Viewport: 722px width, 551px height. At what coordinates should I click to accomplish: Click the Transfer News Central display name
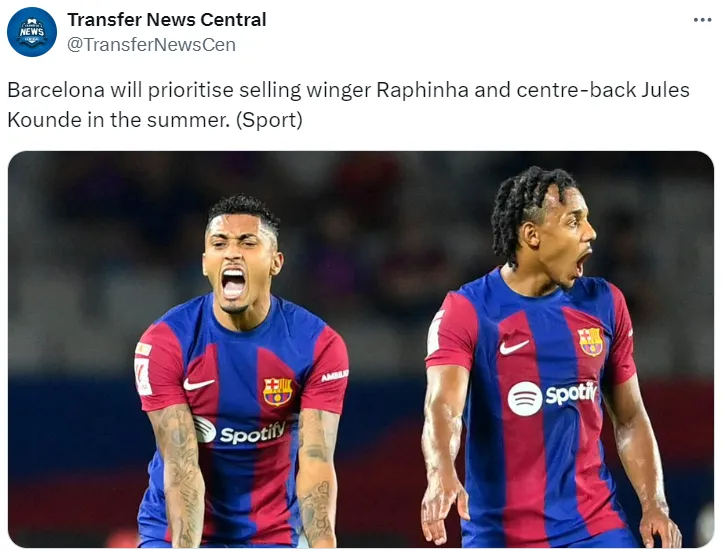pyautogui.click(x=167, y=20)
